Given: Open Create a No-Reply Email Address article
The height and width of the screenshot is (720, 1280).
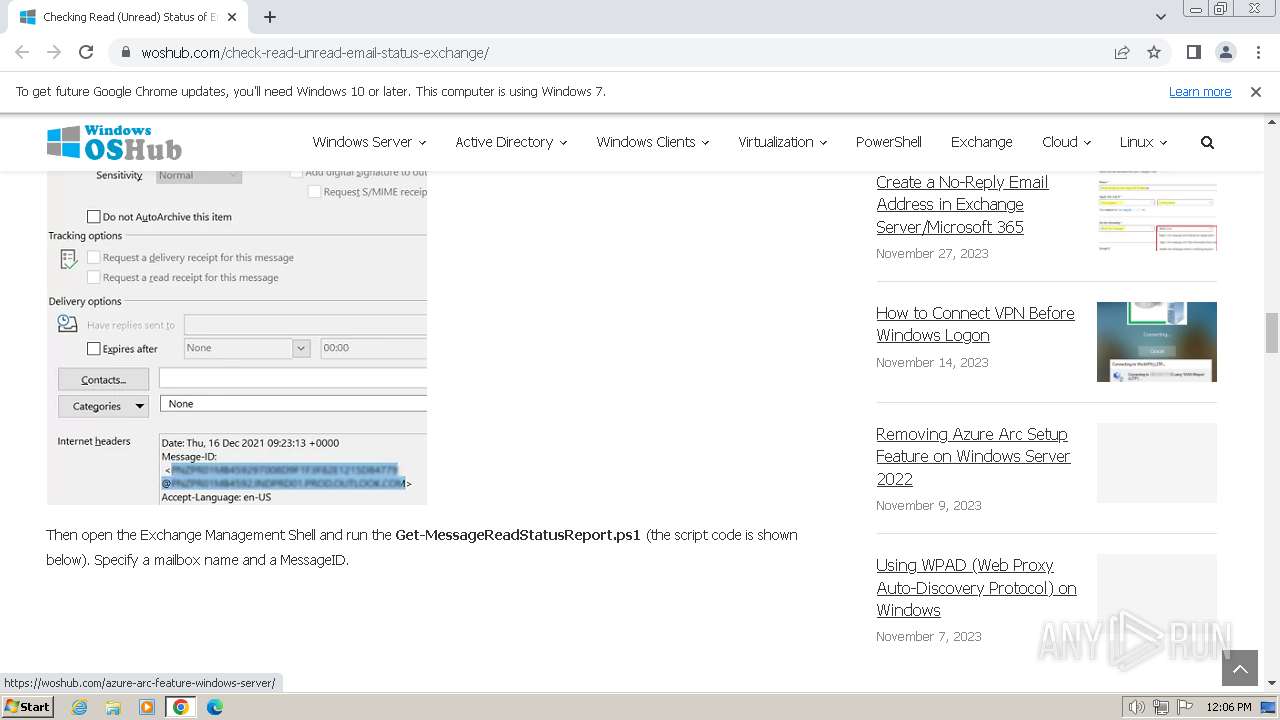Looking at the screenshot, I should [962, 204].
